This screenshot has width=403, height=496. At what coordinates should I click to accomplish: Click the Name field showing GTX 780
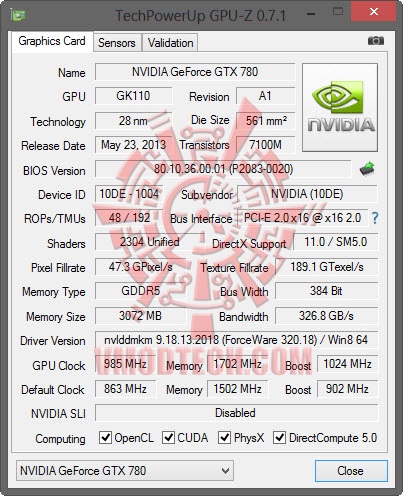click(195, 72)
